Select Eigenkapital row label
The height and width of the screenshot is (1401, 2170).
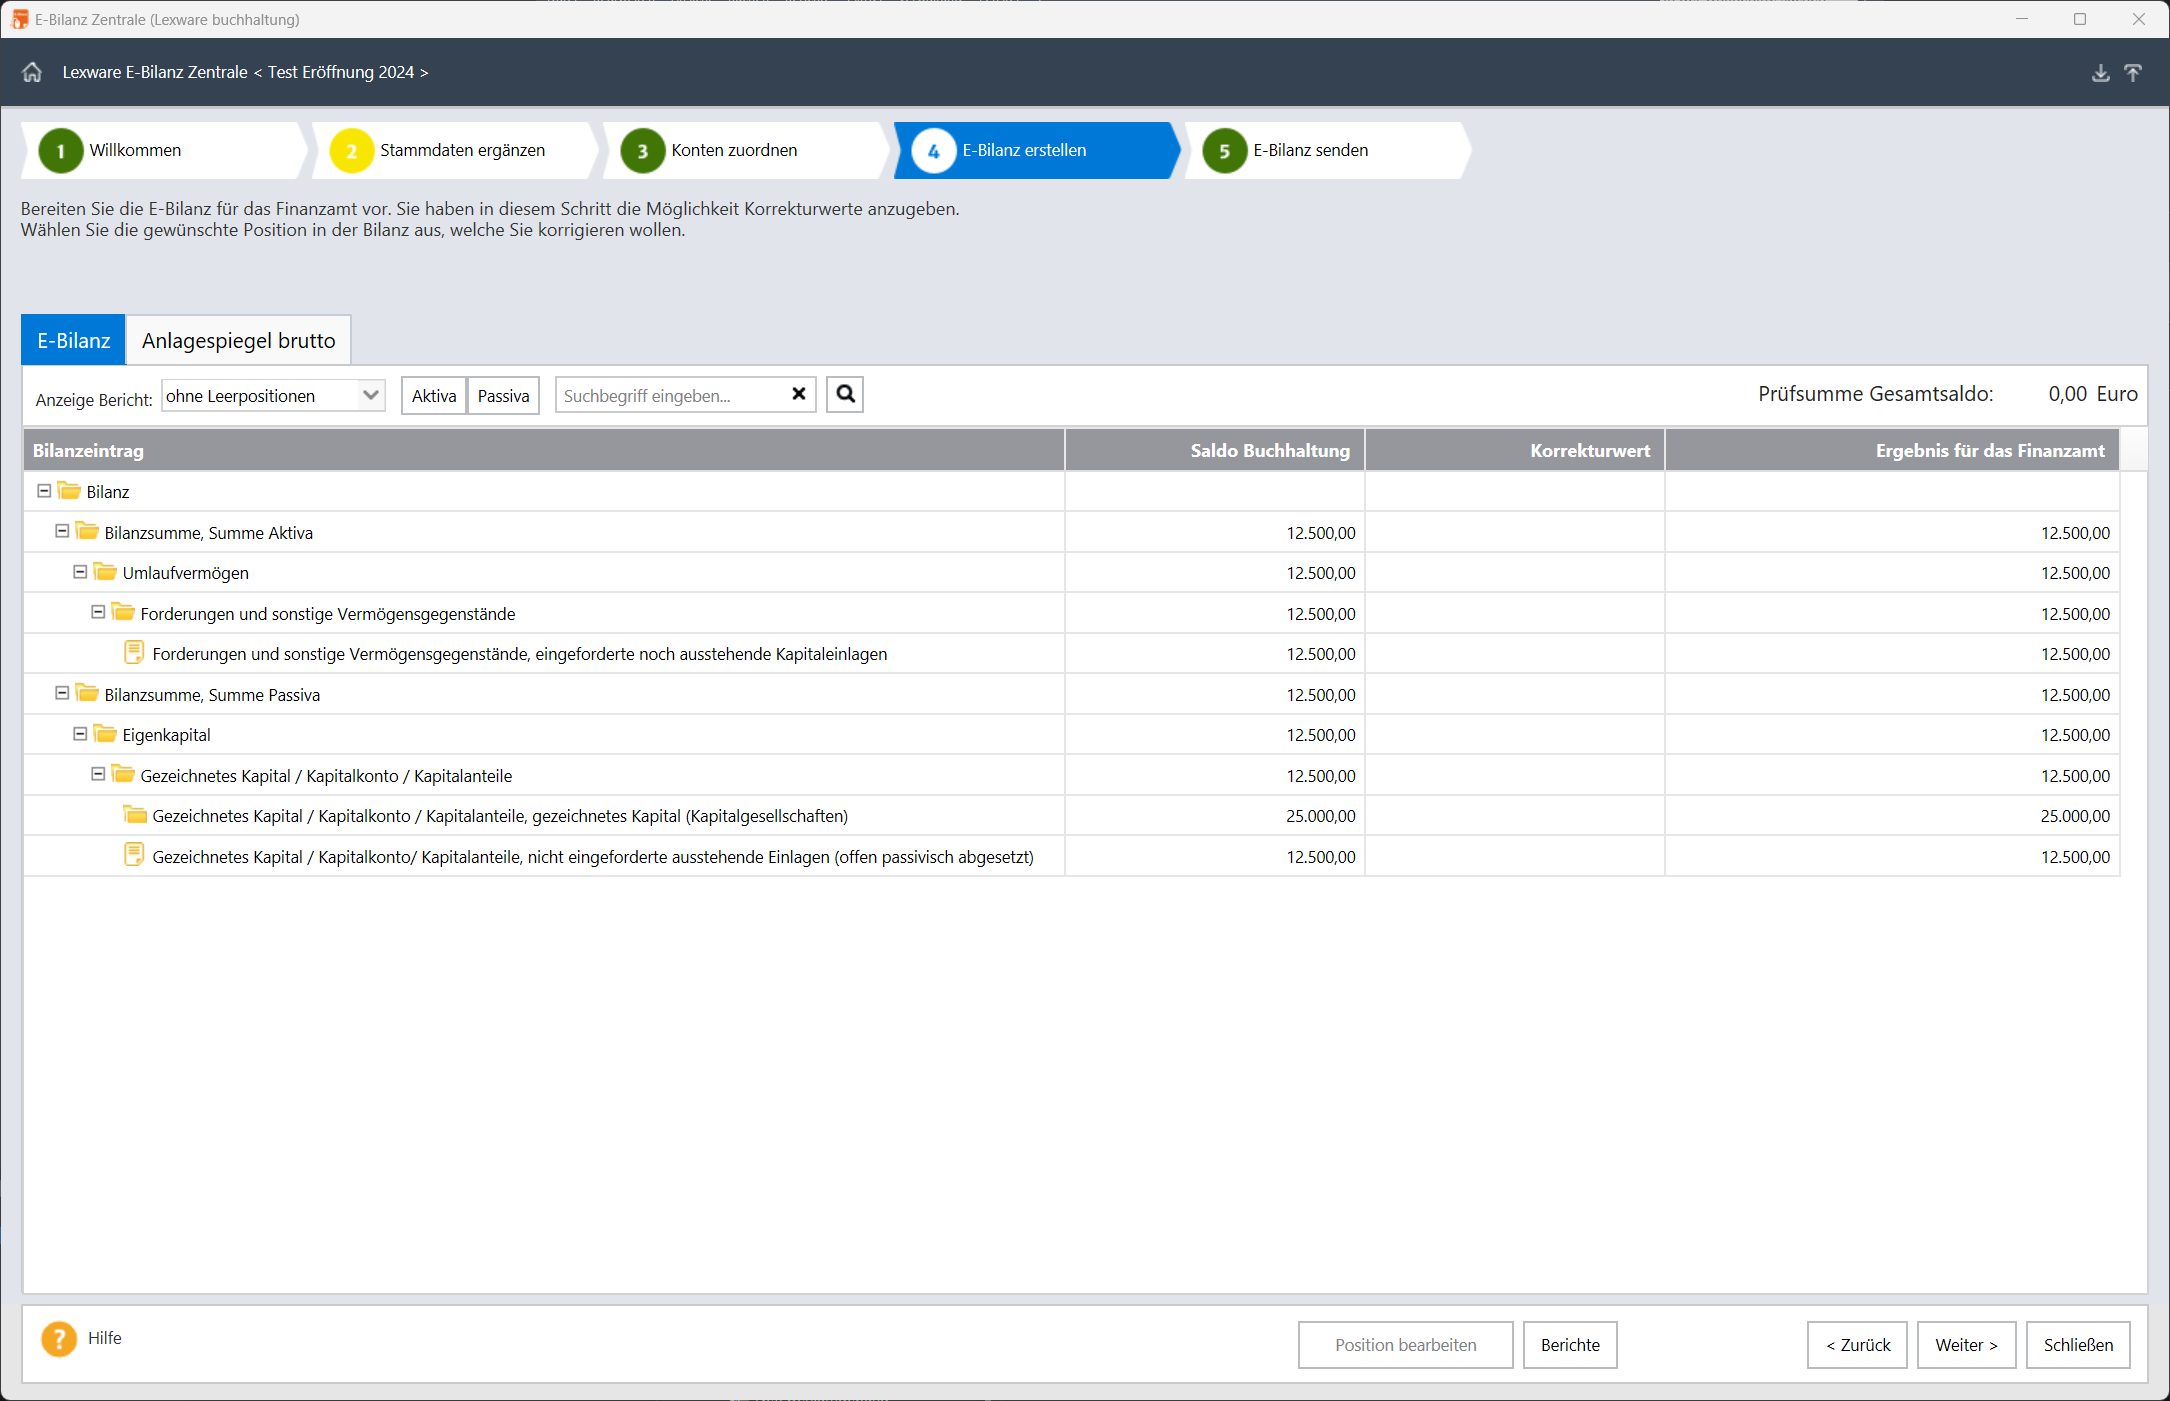[x=167, y=735]
